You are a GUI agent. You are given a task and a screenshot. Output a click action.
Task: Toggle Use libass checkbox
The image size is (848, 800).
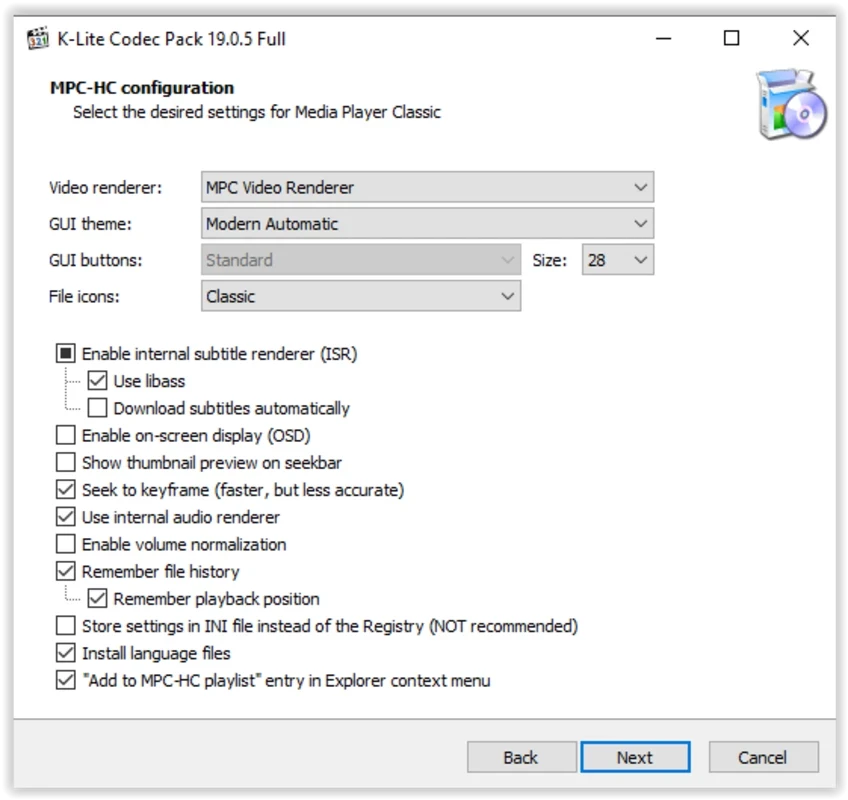click(x=98, y=381)
